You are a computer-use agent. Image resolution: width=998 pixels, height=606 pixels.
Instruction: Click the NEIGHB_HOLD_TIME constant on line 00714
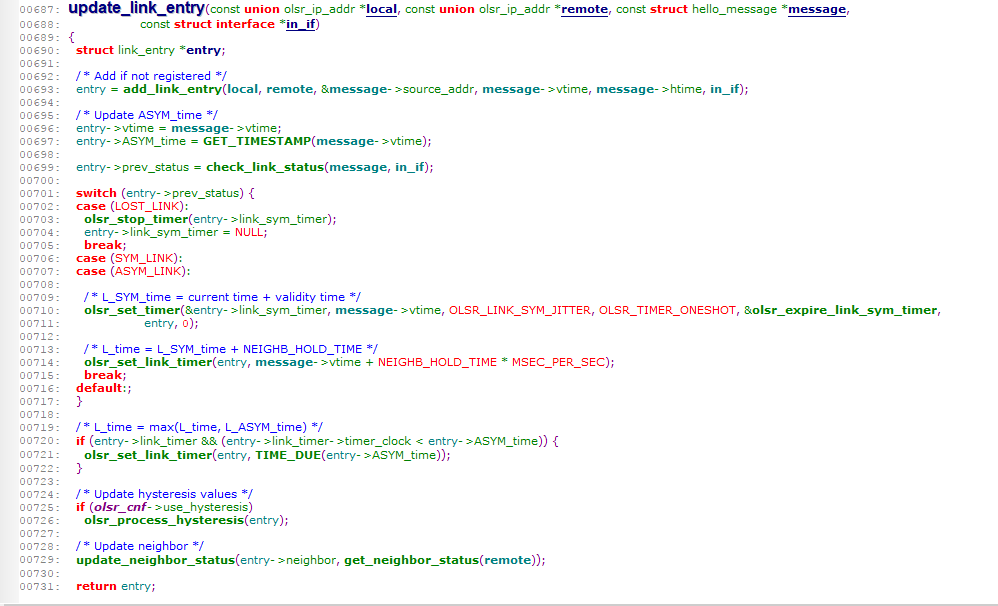437,362
